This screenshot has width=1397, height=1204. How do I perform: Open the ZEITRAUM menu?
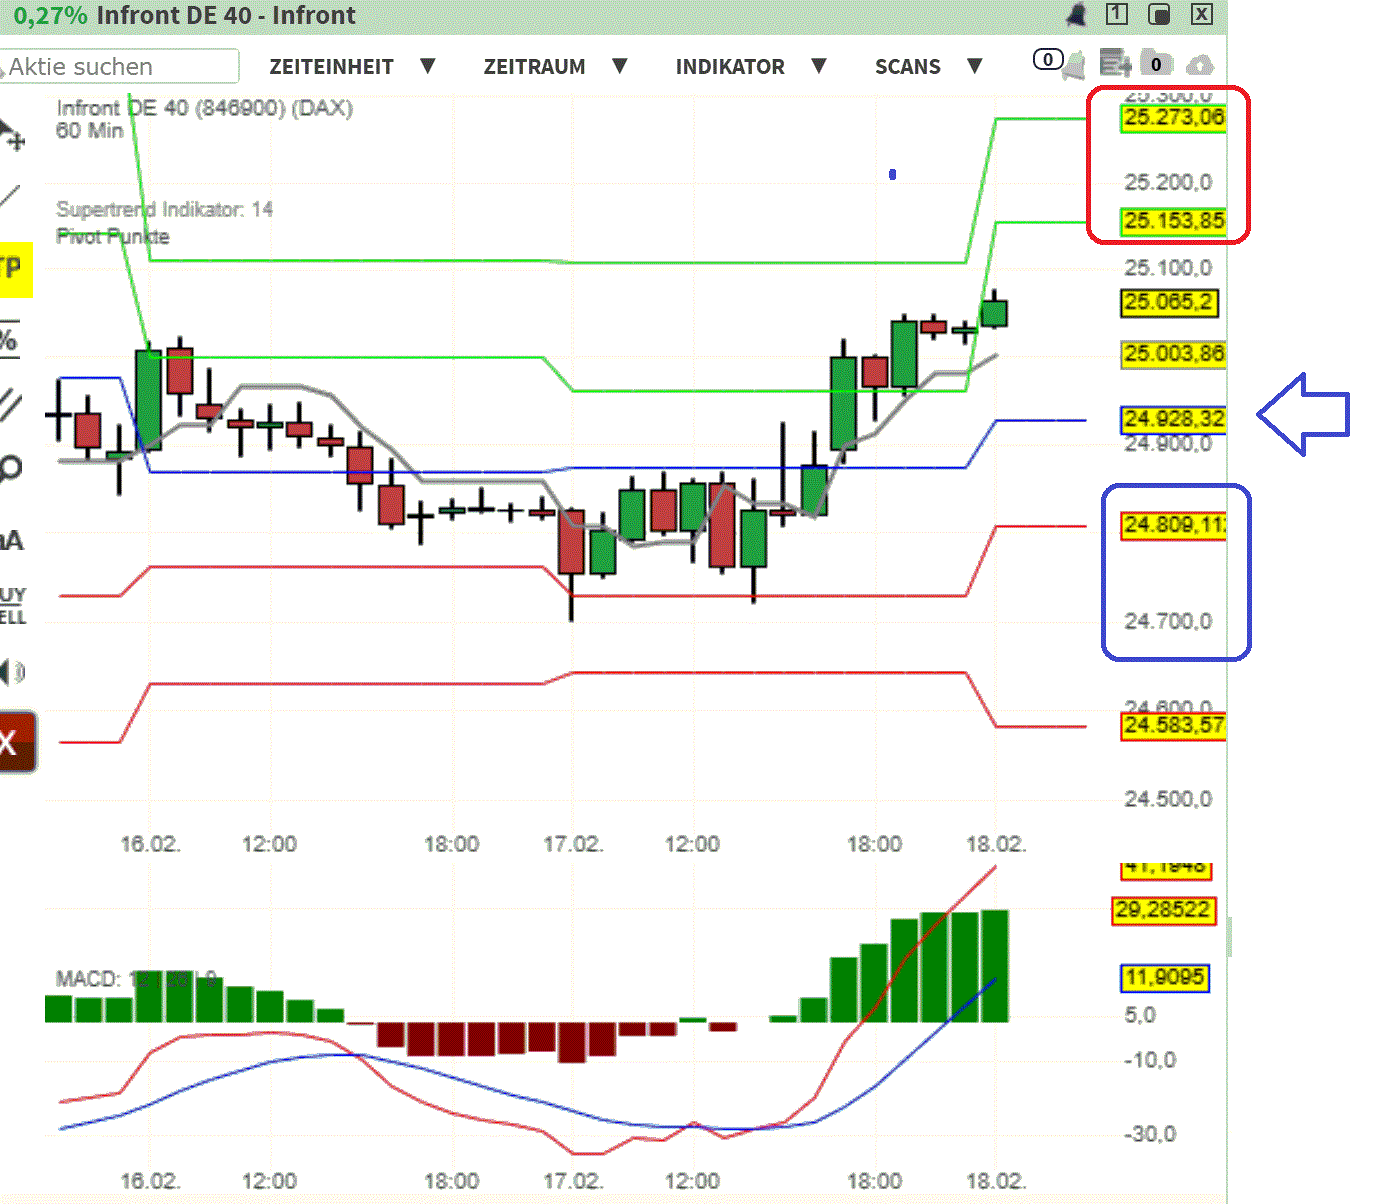tap(534, 66)
